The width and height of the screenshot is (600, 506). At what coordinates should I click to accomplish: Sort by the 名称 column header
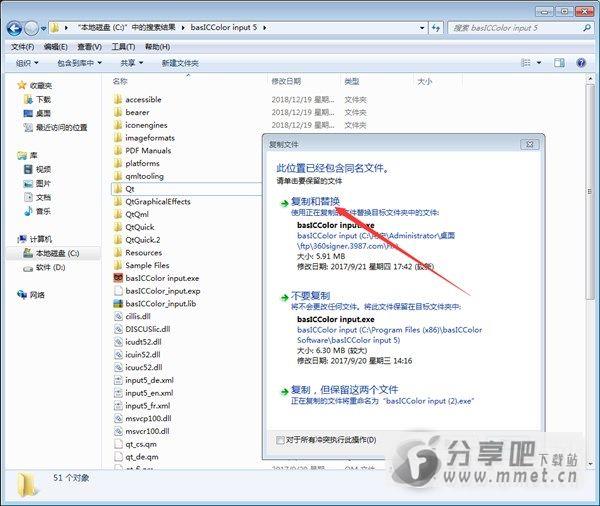120,81
